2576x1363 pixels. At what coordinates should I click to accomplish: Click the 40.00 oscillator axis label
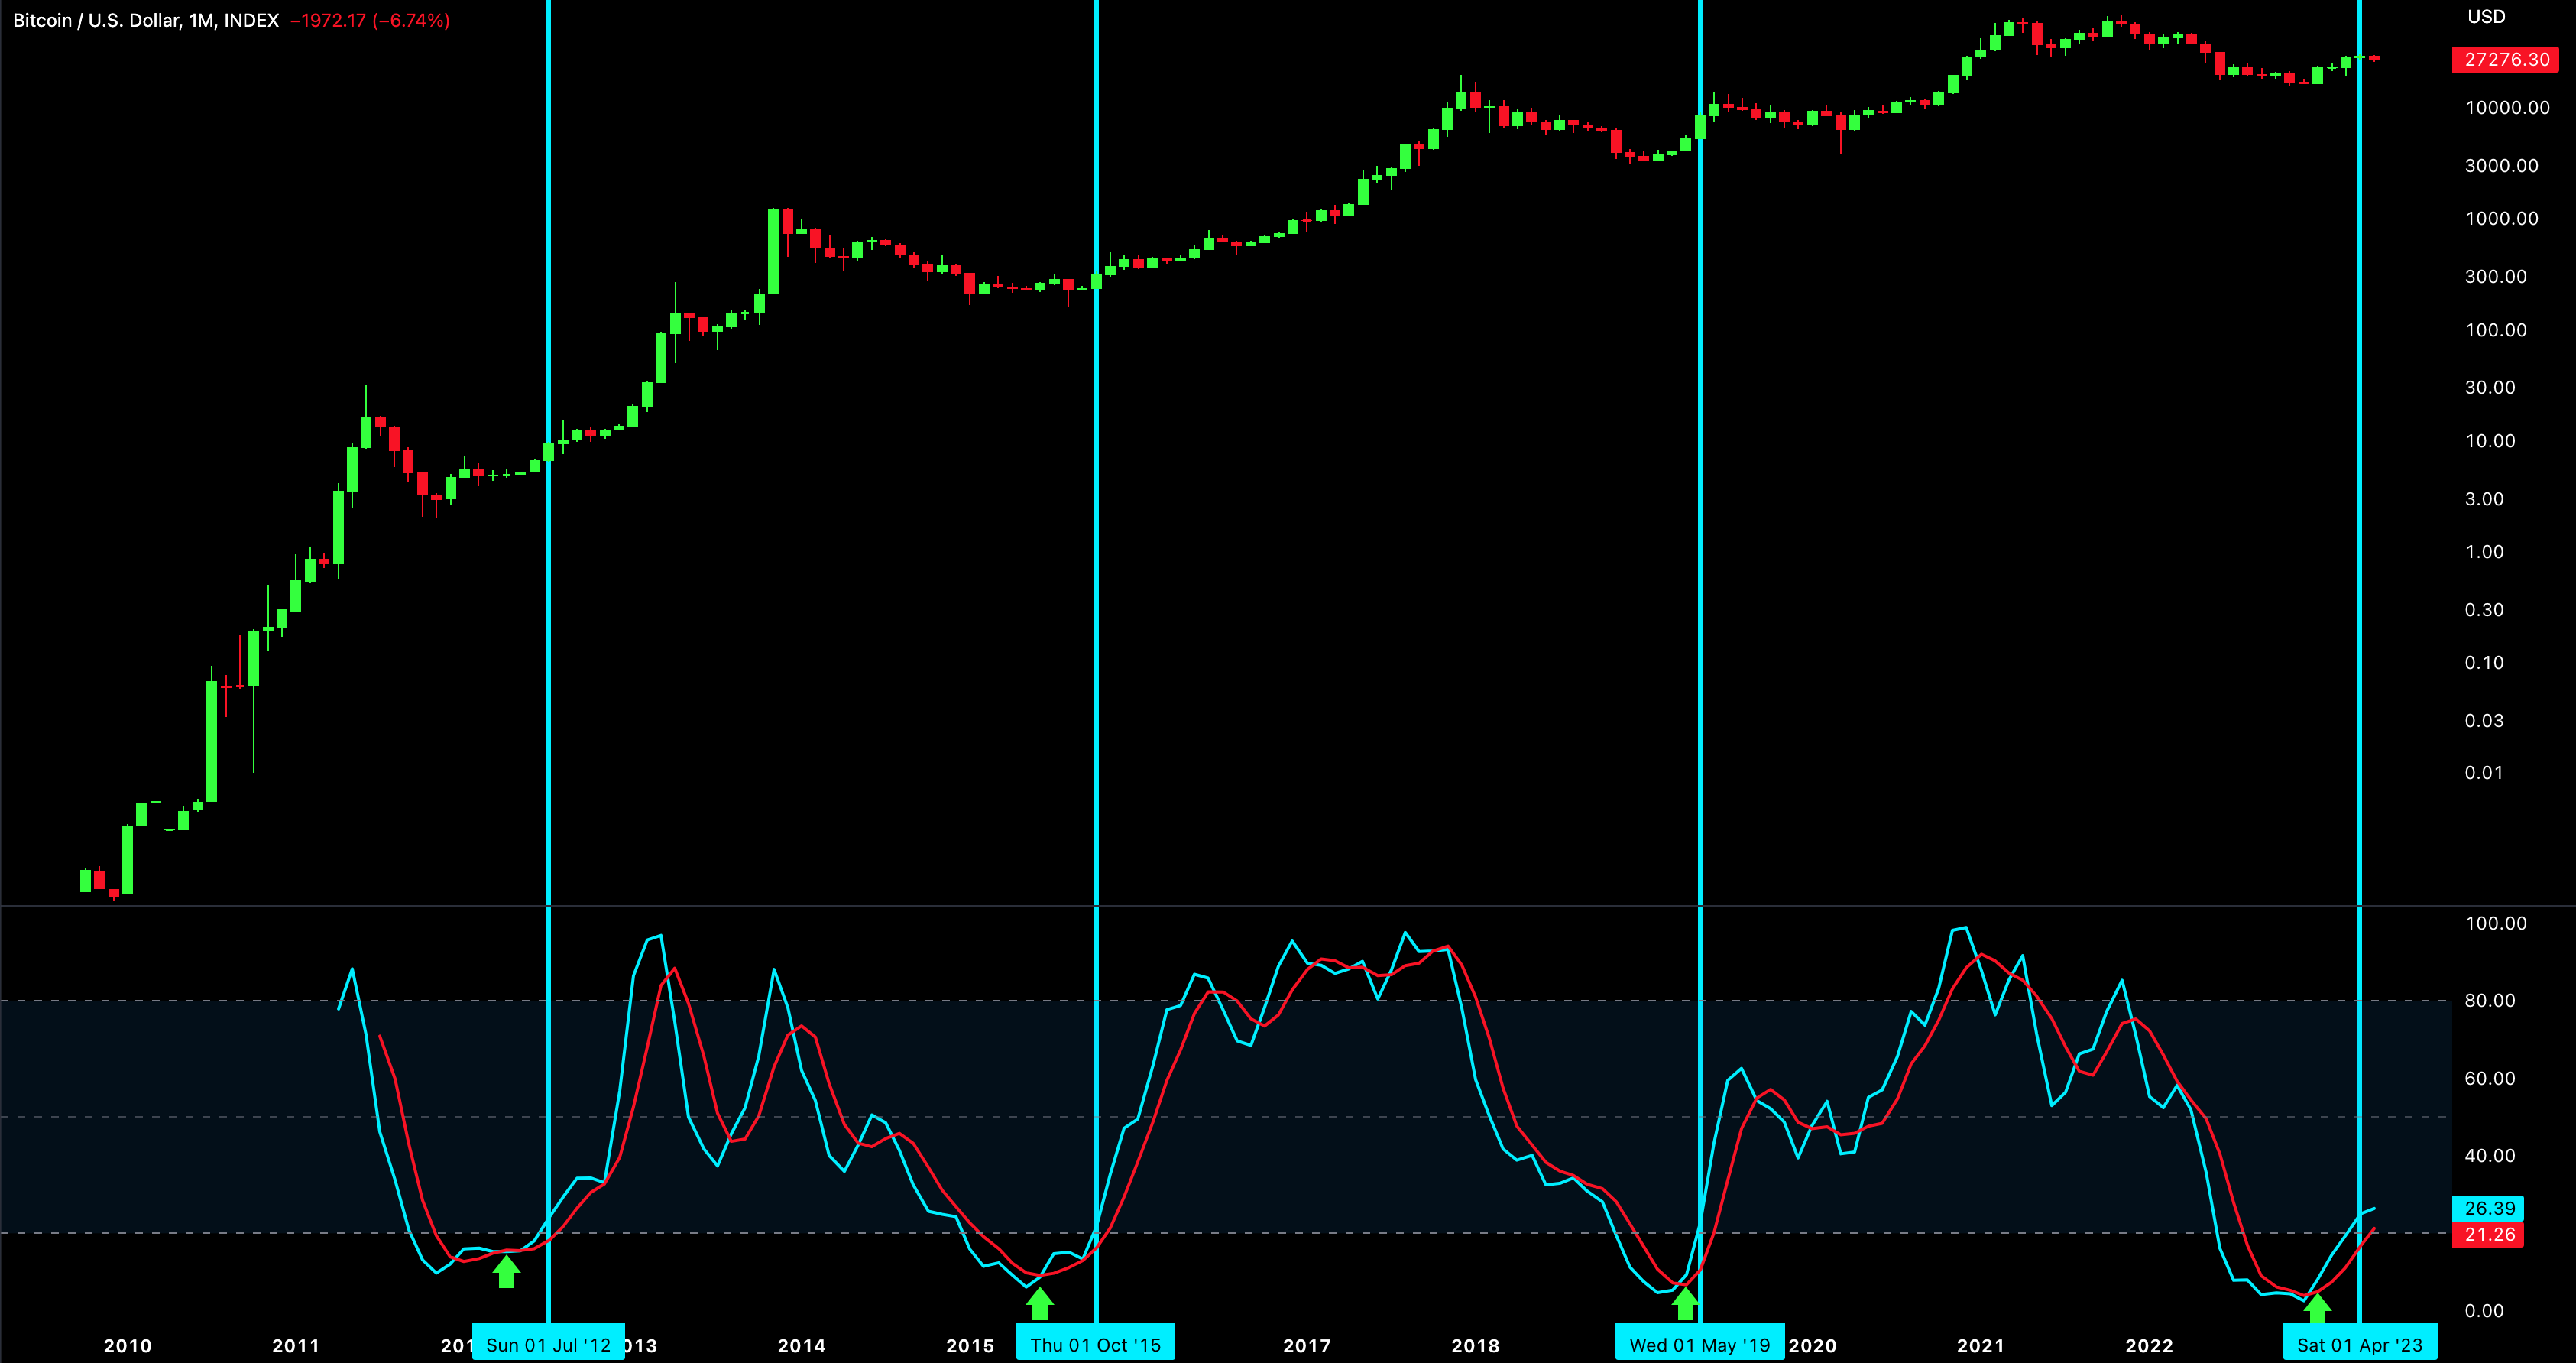point(2490,1156)
